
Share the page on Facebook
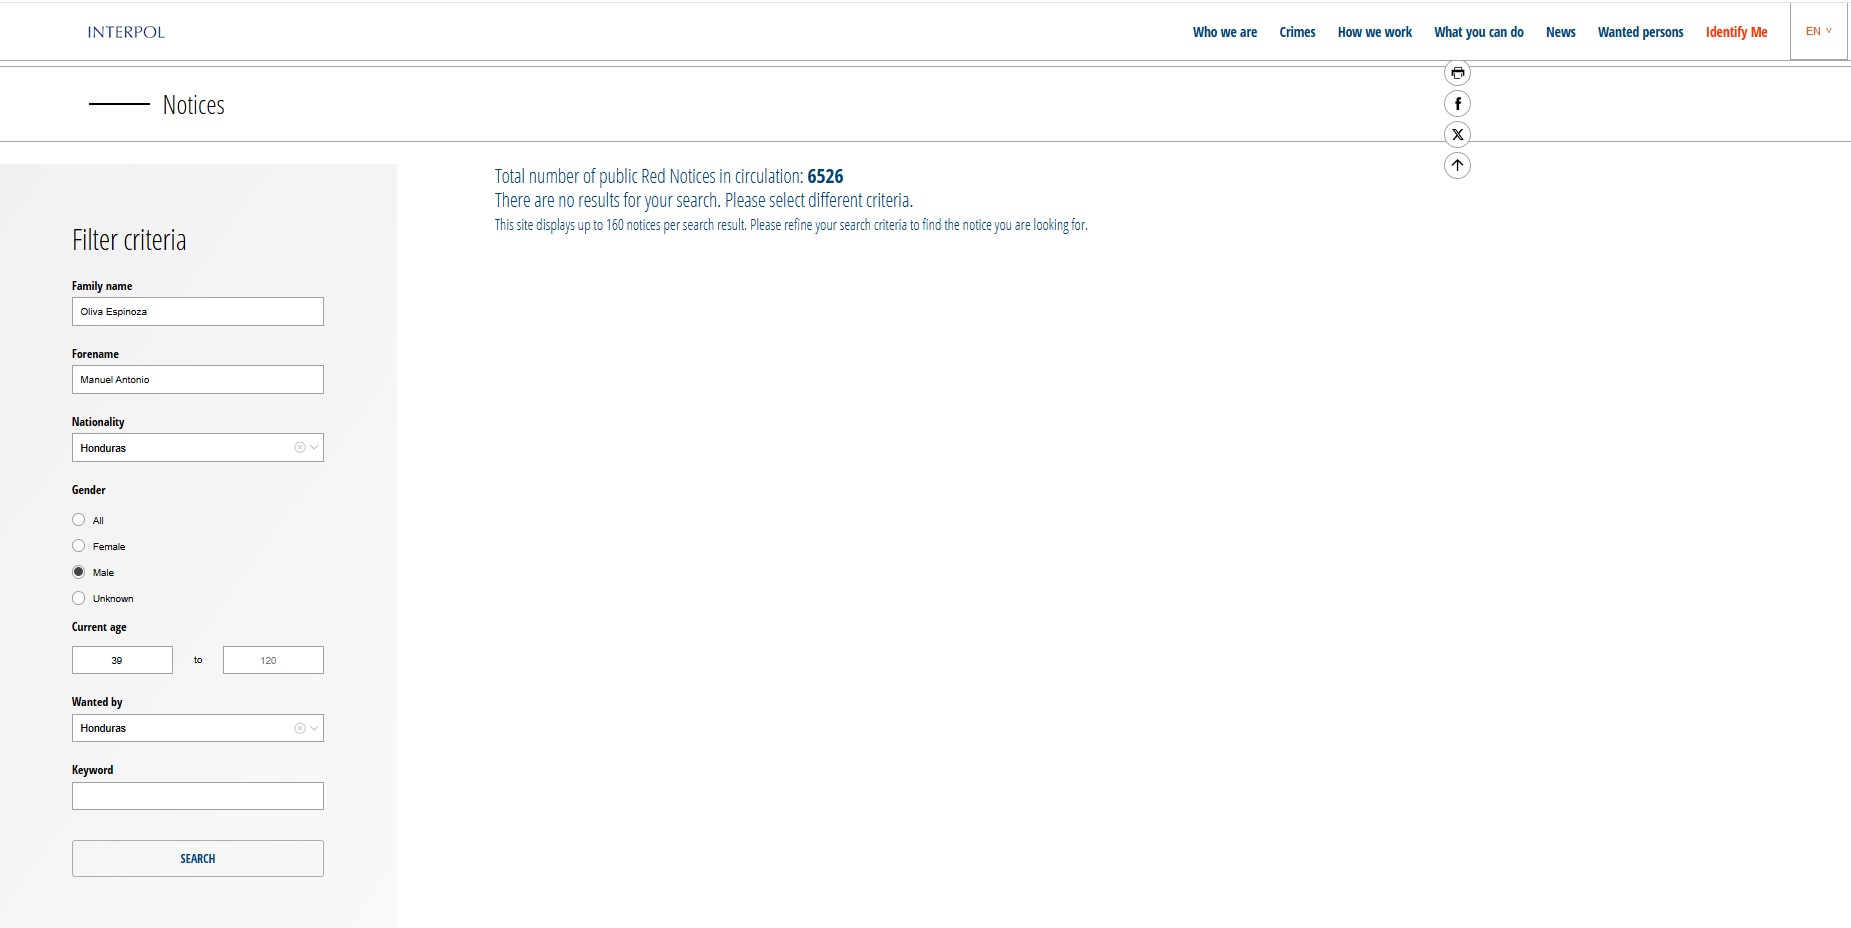(1457, 104)
